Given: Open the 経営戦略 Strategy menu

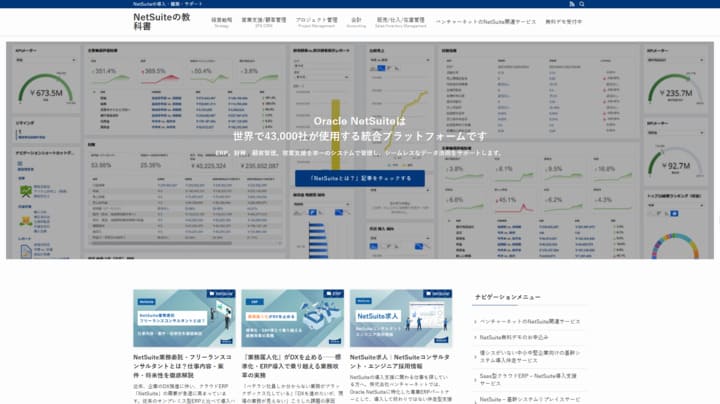Looking at the screenshot, I should [x=221, y=22].
